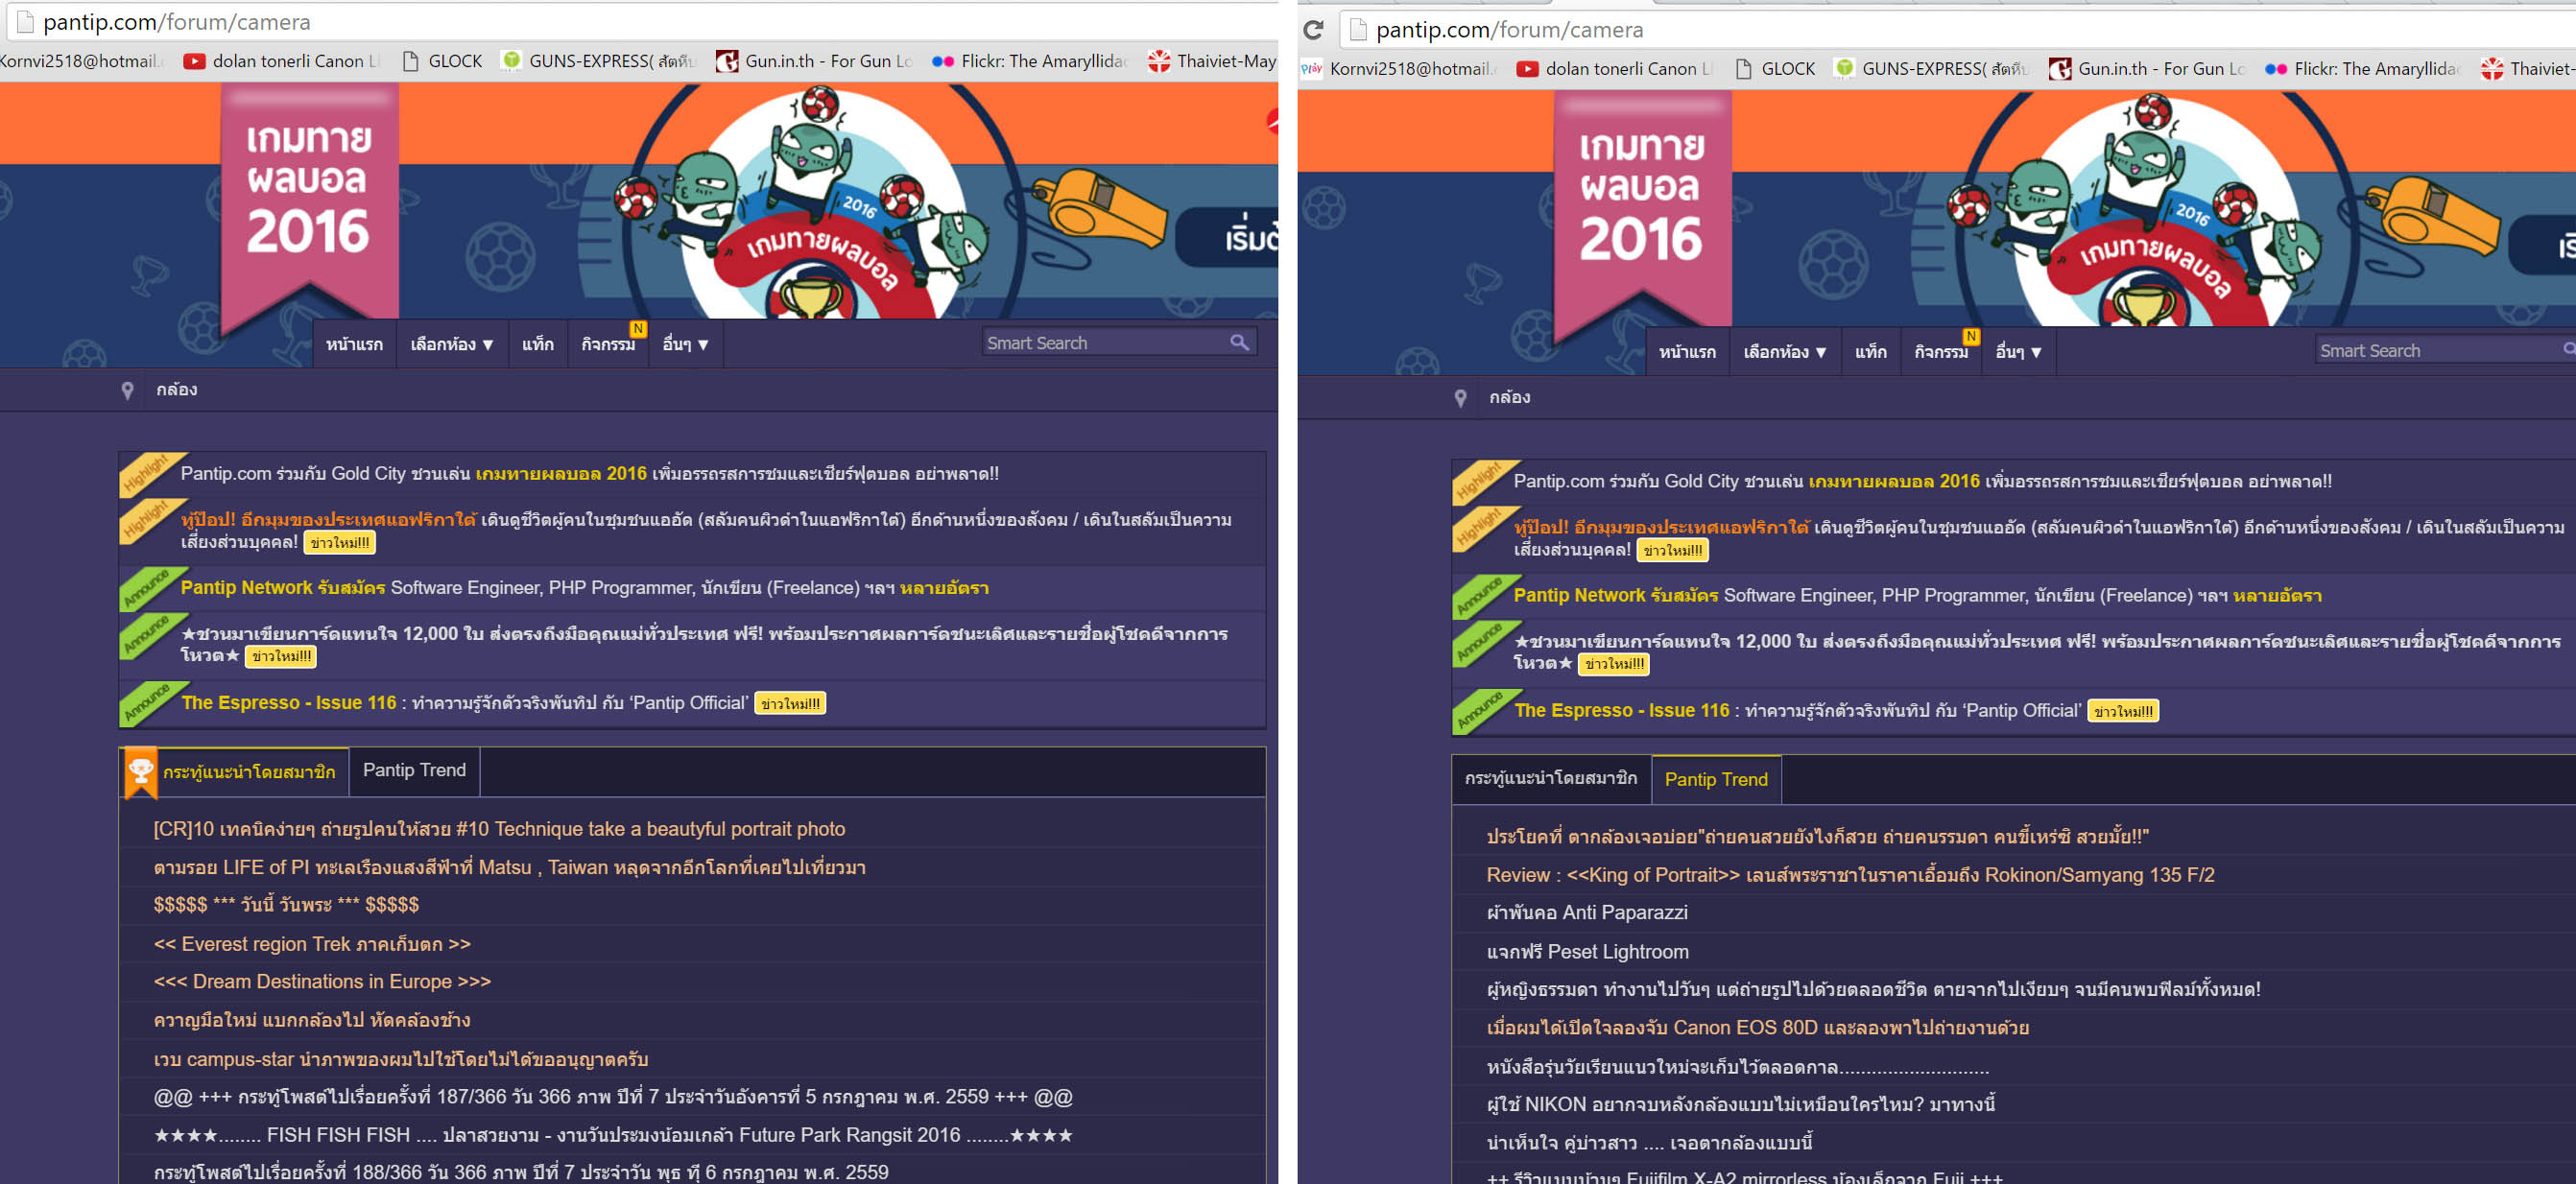
Task: Open Dream Destinations in Europe thread
Action: (x=322, y=982)
